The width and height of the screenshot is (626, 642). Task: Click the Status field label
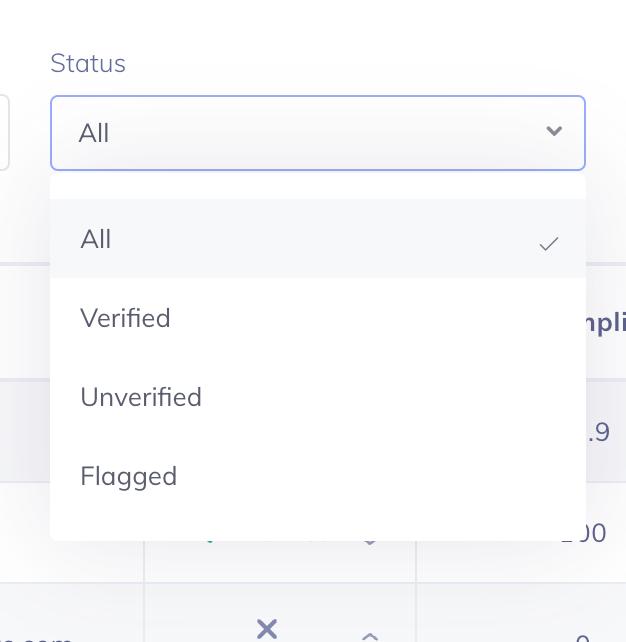click(x=88, y=63)
